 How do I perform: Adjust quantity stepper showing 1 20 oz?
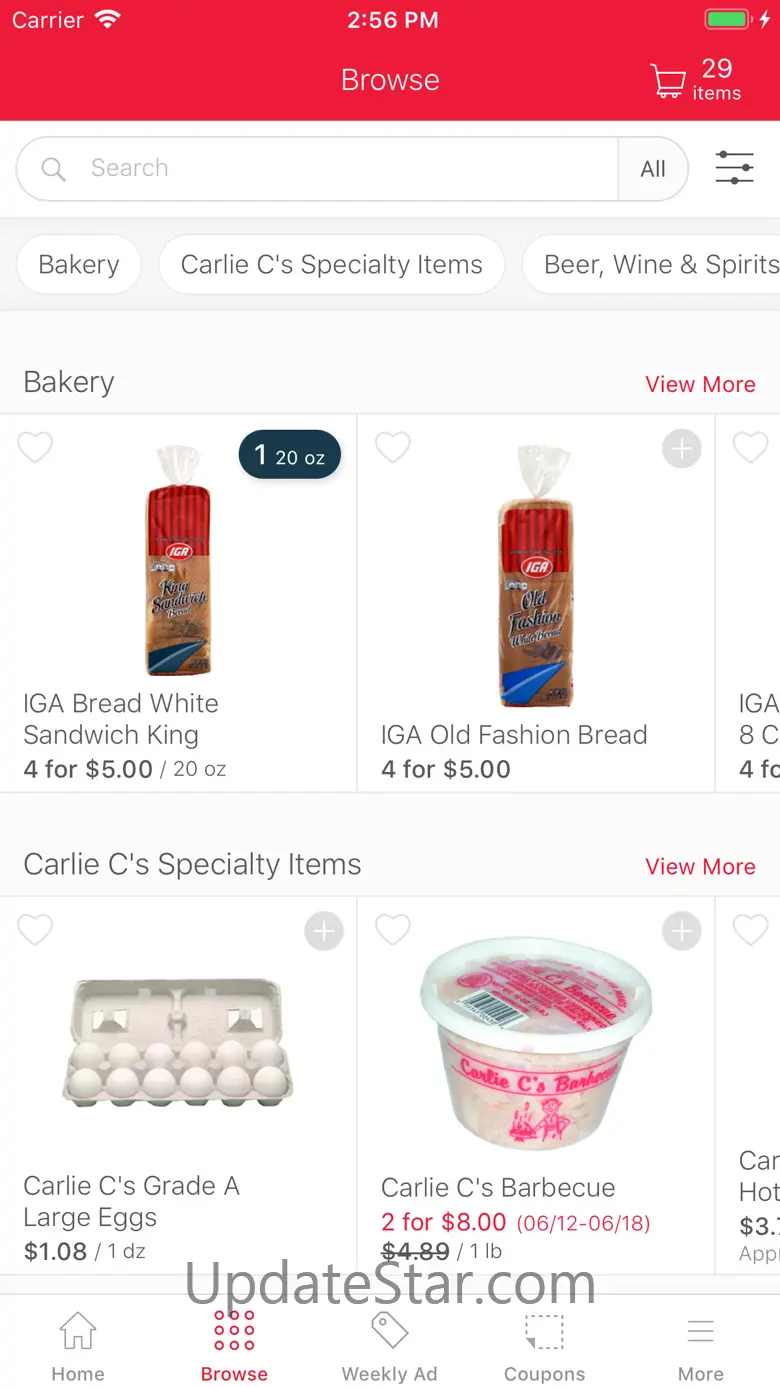pos(290,456)
